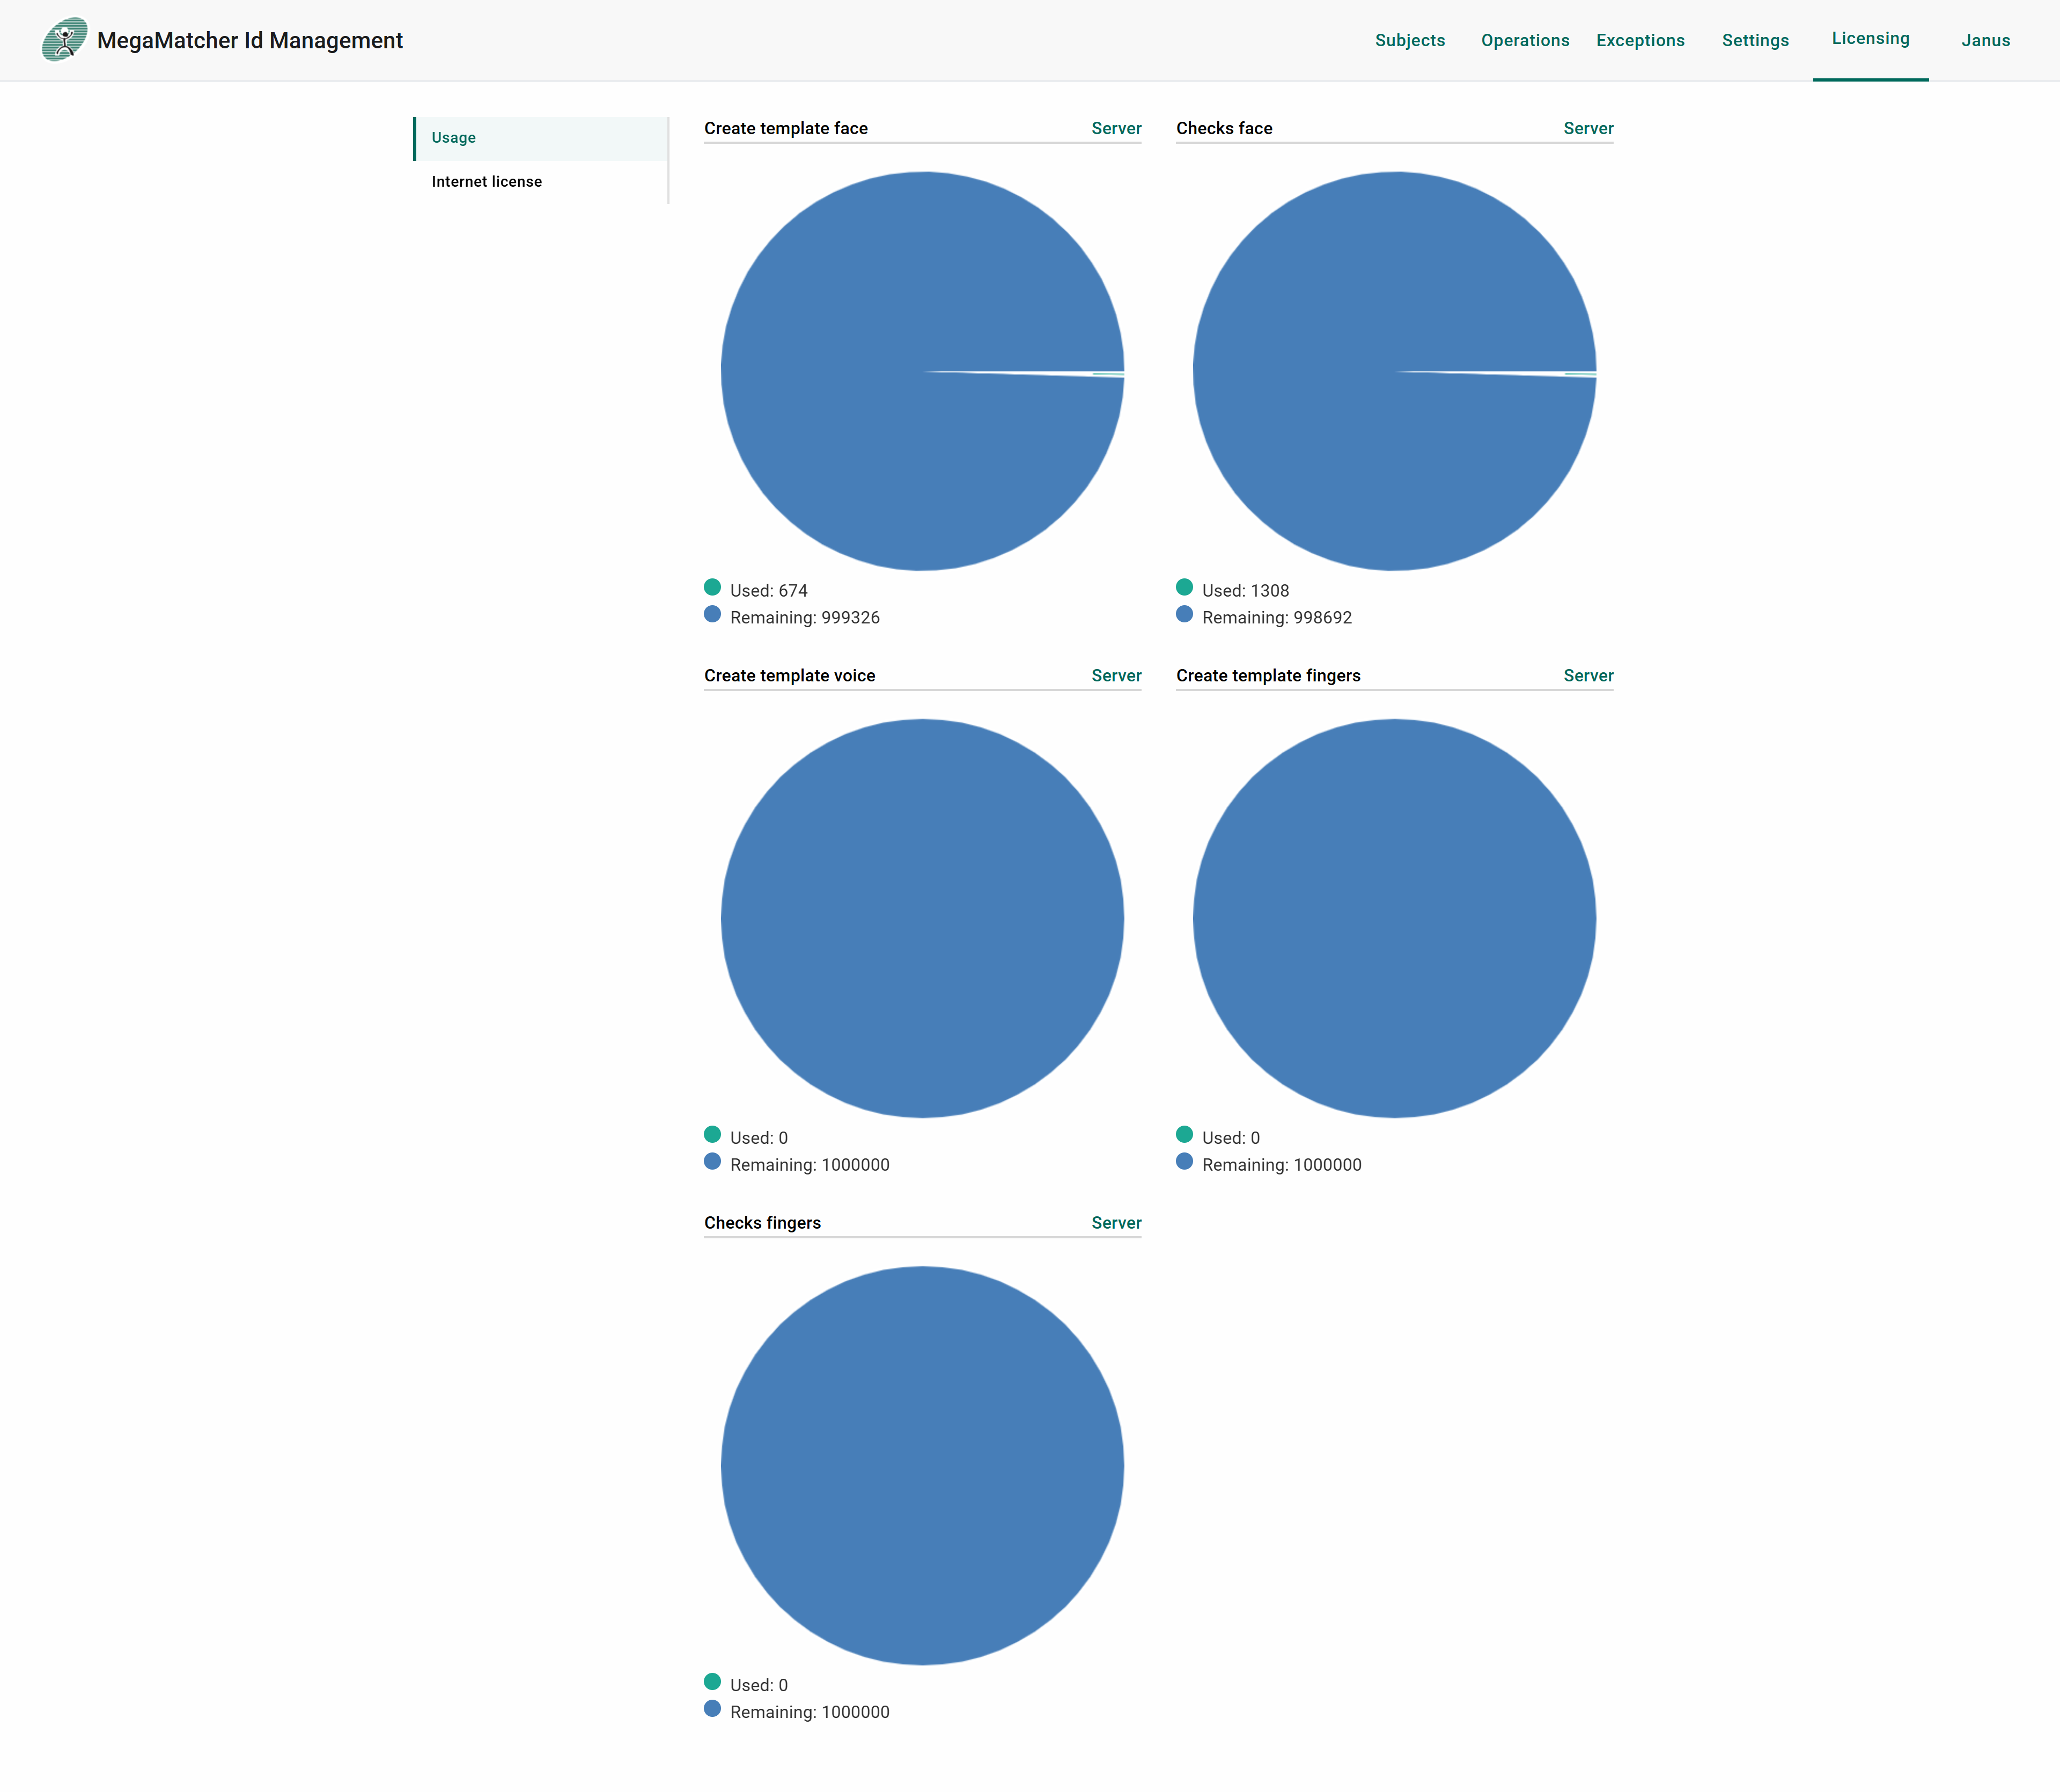Screen dimensions: 2060x1792
Task: Click 'Used: 0' under Create template voice
Action: [x=759, y=1137]
